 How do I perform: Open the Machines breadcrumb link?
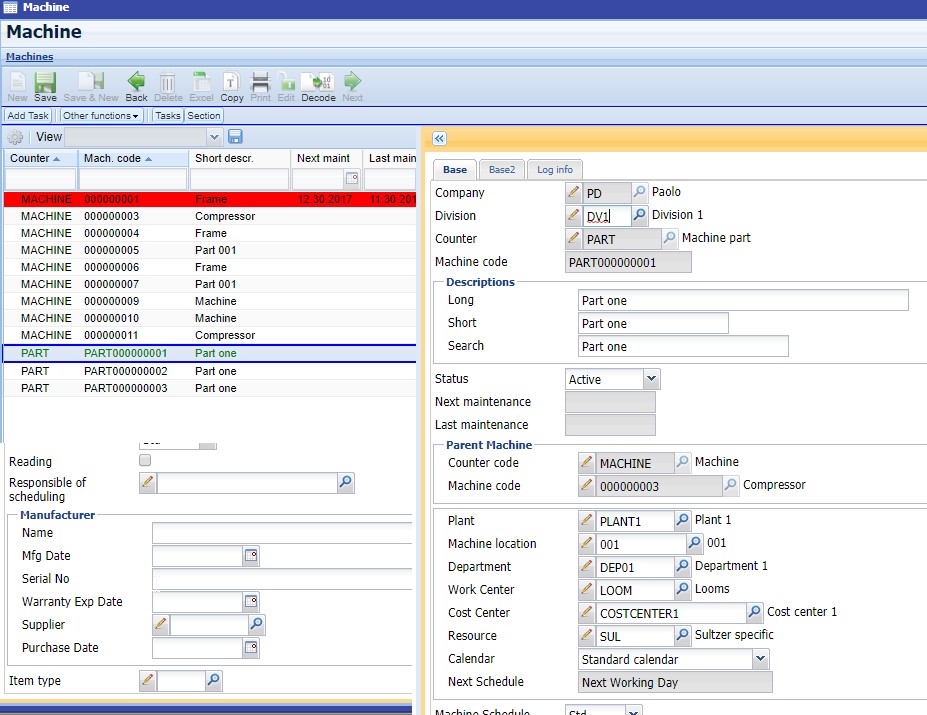tap(30, 57)
